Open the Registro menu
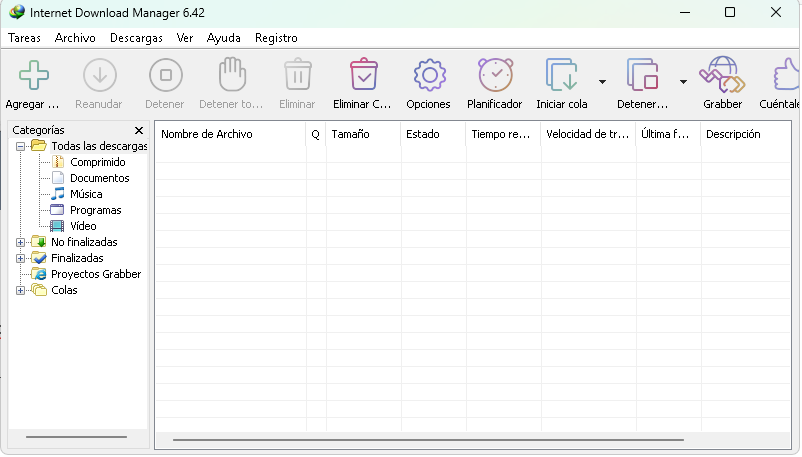The image size is (802, 457). click(276, 38)
